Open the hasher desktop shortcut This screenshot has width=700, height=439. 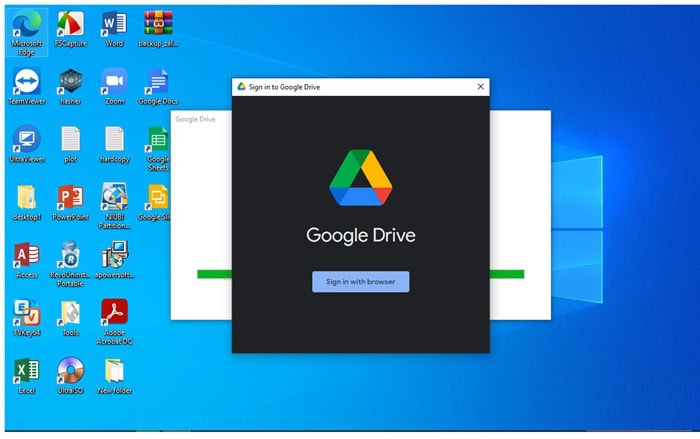[x=70, y=82]
